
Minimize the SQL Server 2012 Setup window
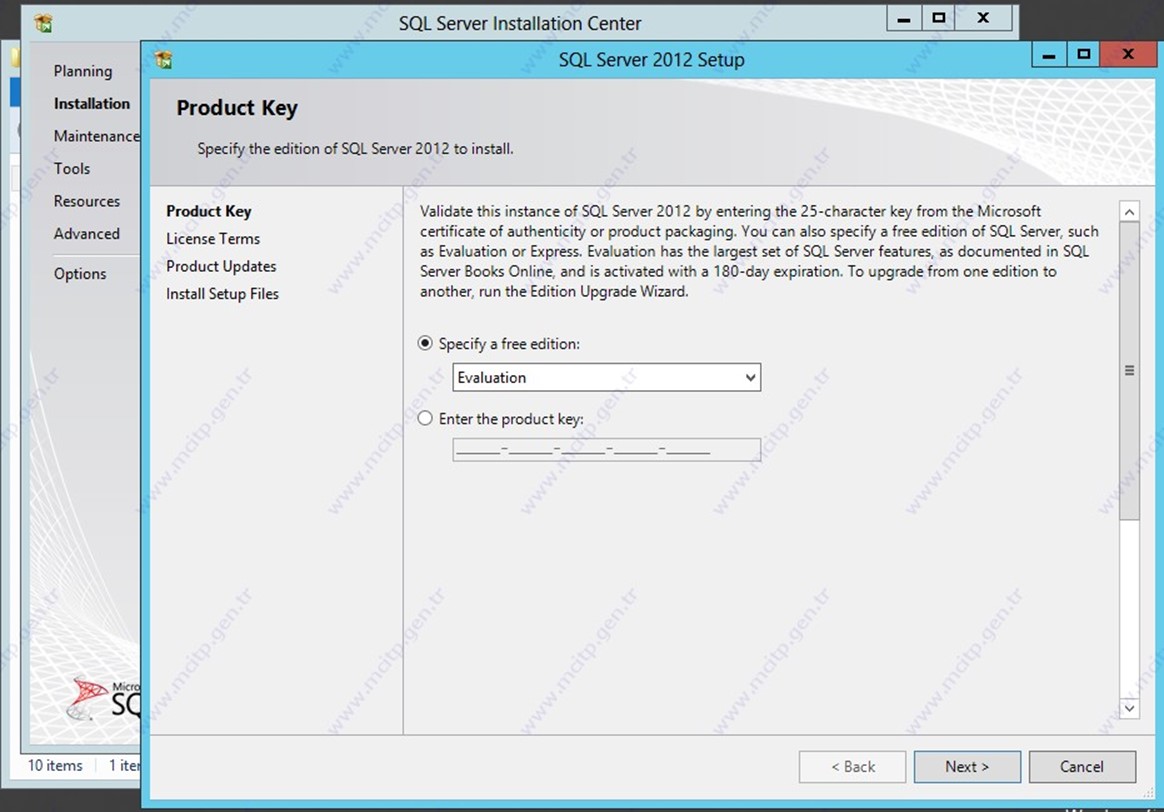(1049, 55)
